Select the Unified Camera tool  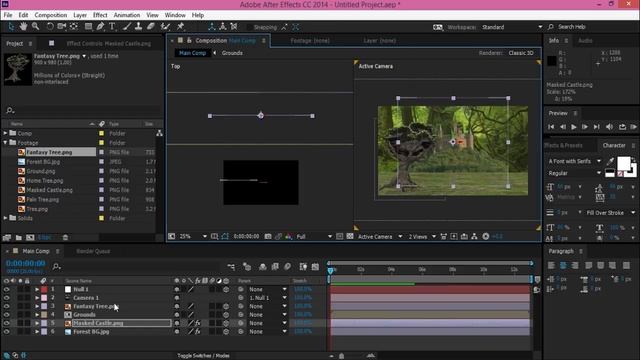coord(62,27)
